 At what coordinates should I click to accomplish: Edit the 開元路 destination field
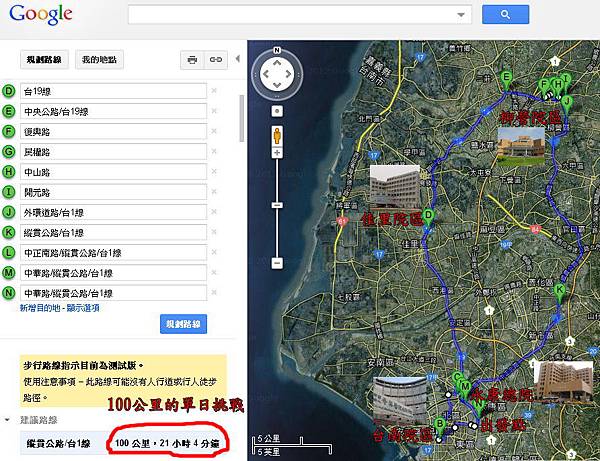114,192
